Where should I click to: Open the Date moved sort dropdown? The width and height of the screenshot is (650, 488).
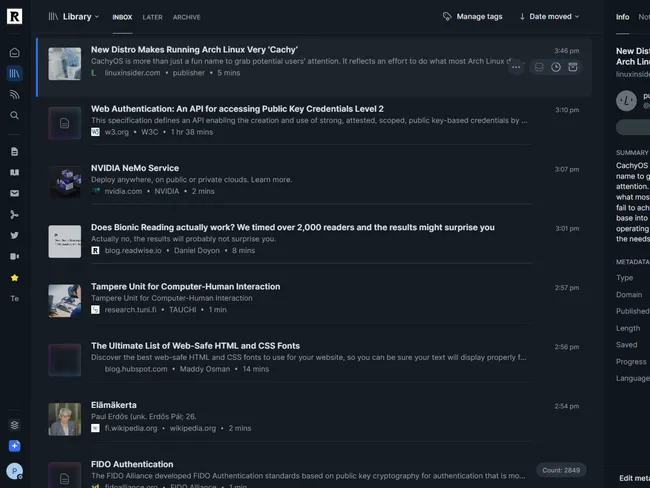tap(554, 17)
